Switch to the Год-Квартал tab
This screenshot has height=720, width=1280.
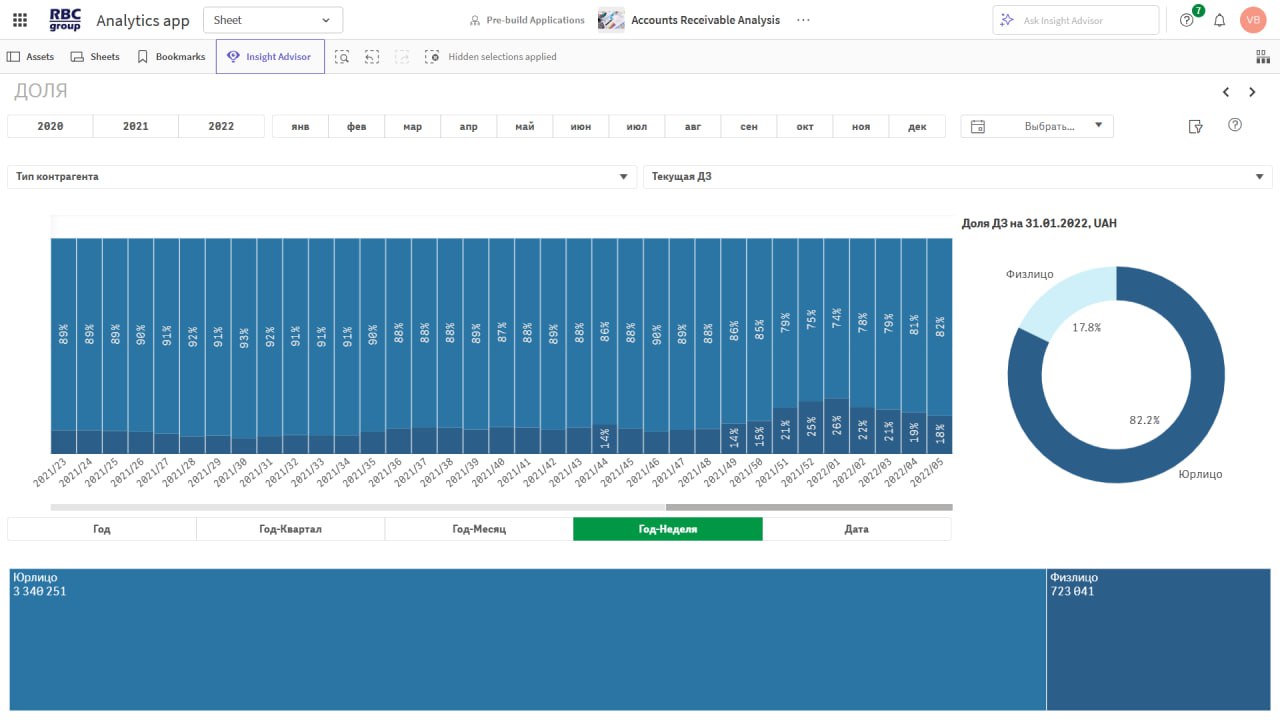290,529
